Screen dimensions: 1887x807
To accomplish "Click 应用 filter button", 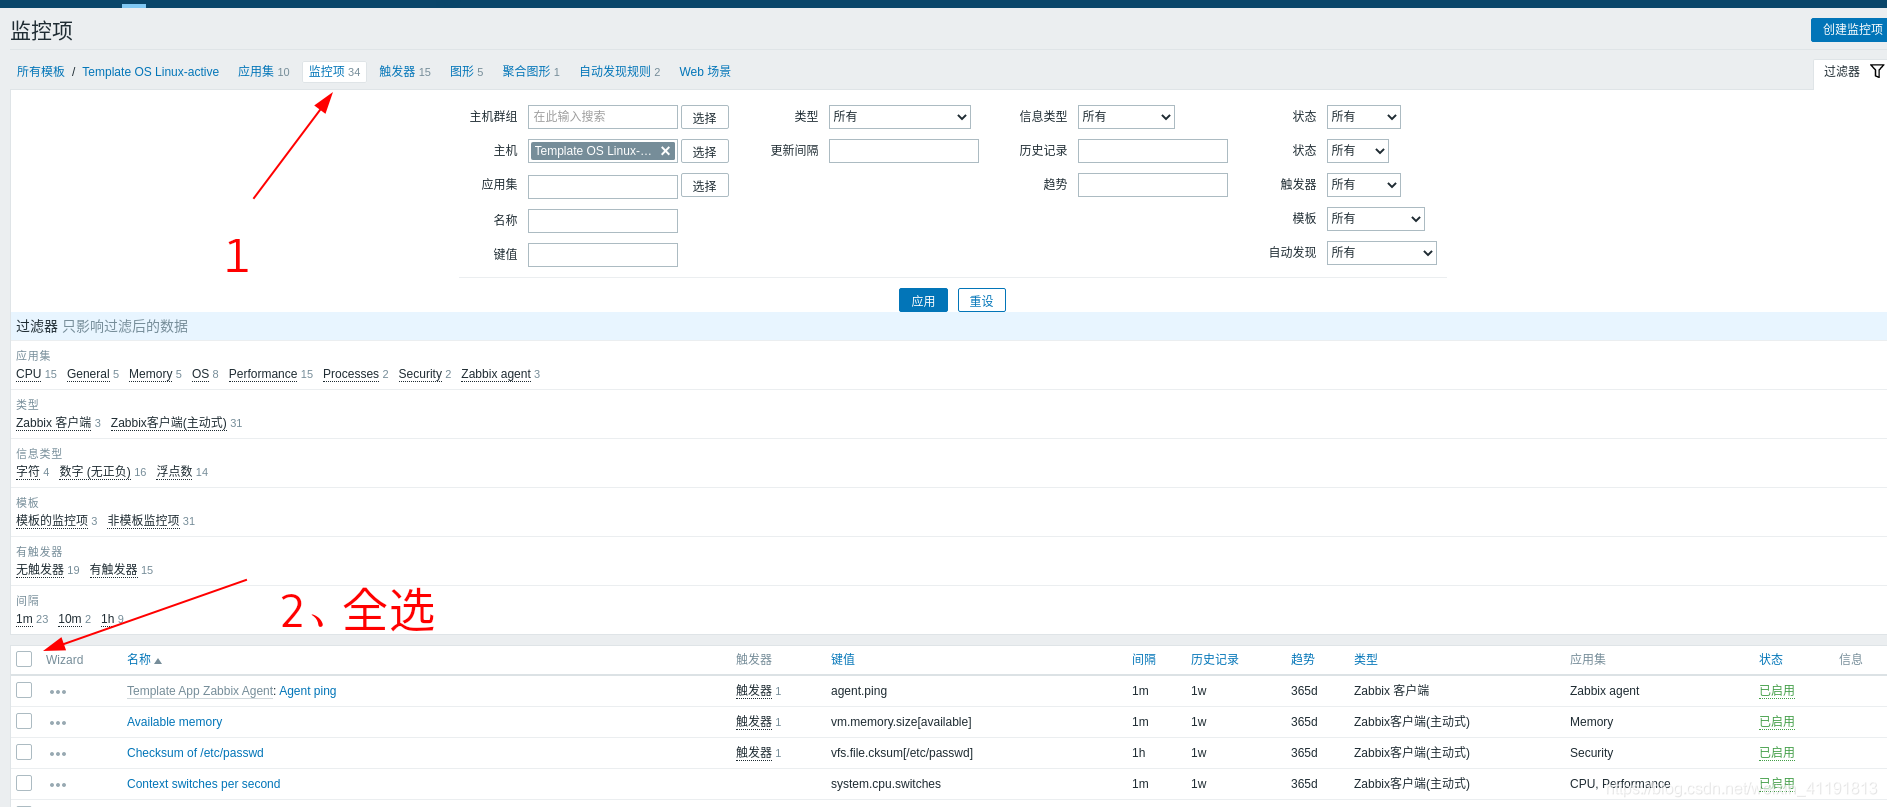I will 923,300.
